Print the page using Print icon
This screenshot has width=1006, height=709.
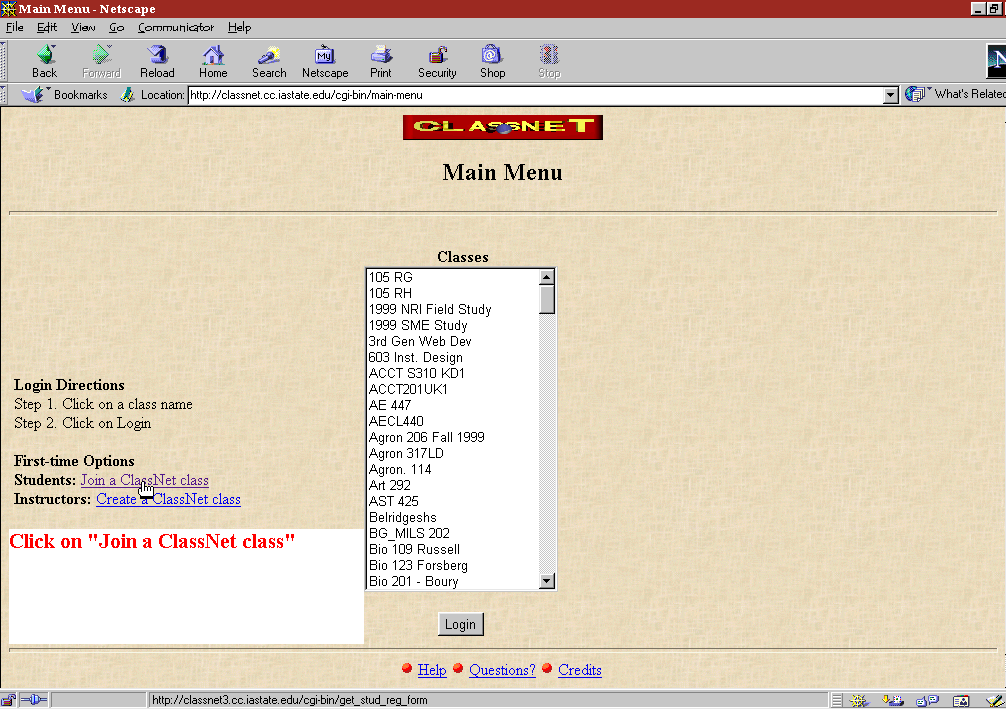pyautogui.click(x=381, y=61)
